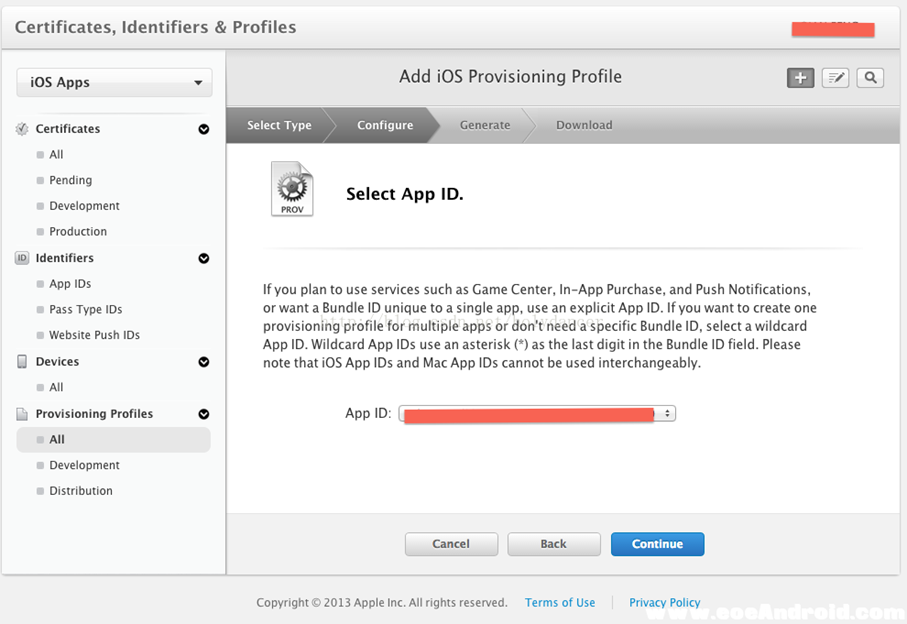Click the Provisioning Profiles document icon

click(x=22, y=414)
